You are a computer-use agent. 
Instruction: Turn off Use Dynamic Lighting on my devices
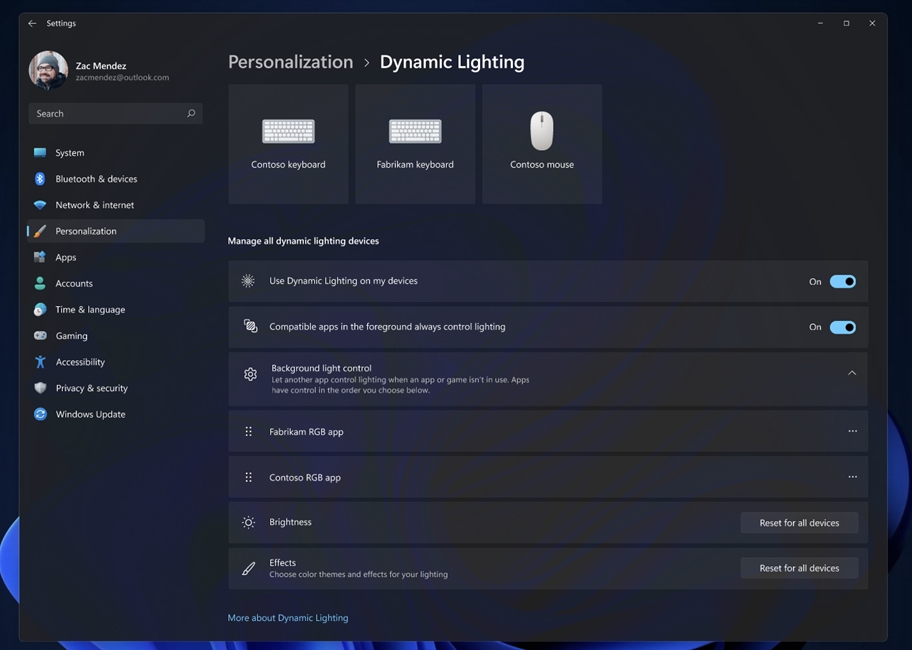pyautogui.click(x=842, y=281)
